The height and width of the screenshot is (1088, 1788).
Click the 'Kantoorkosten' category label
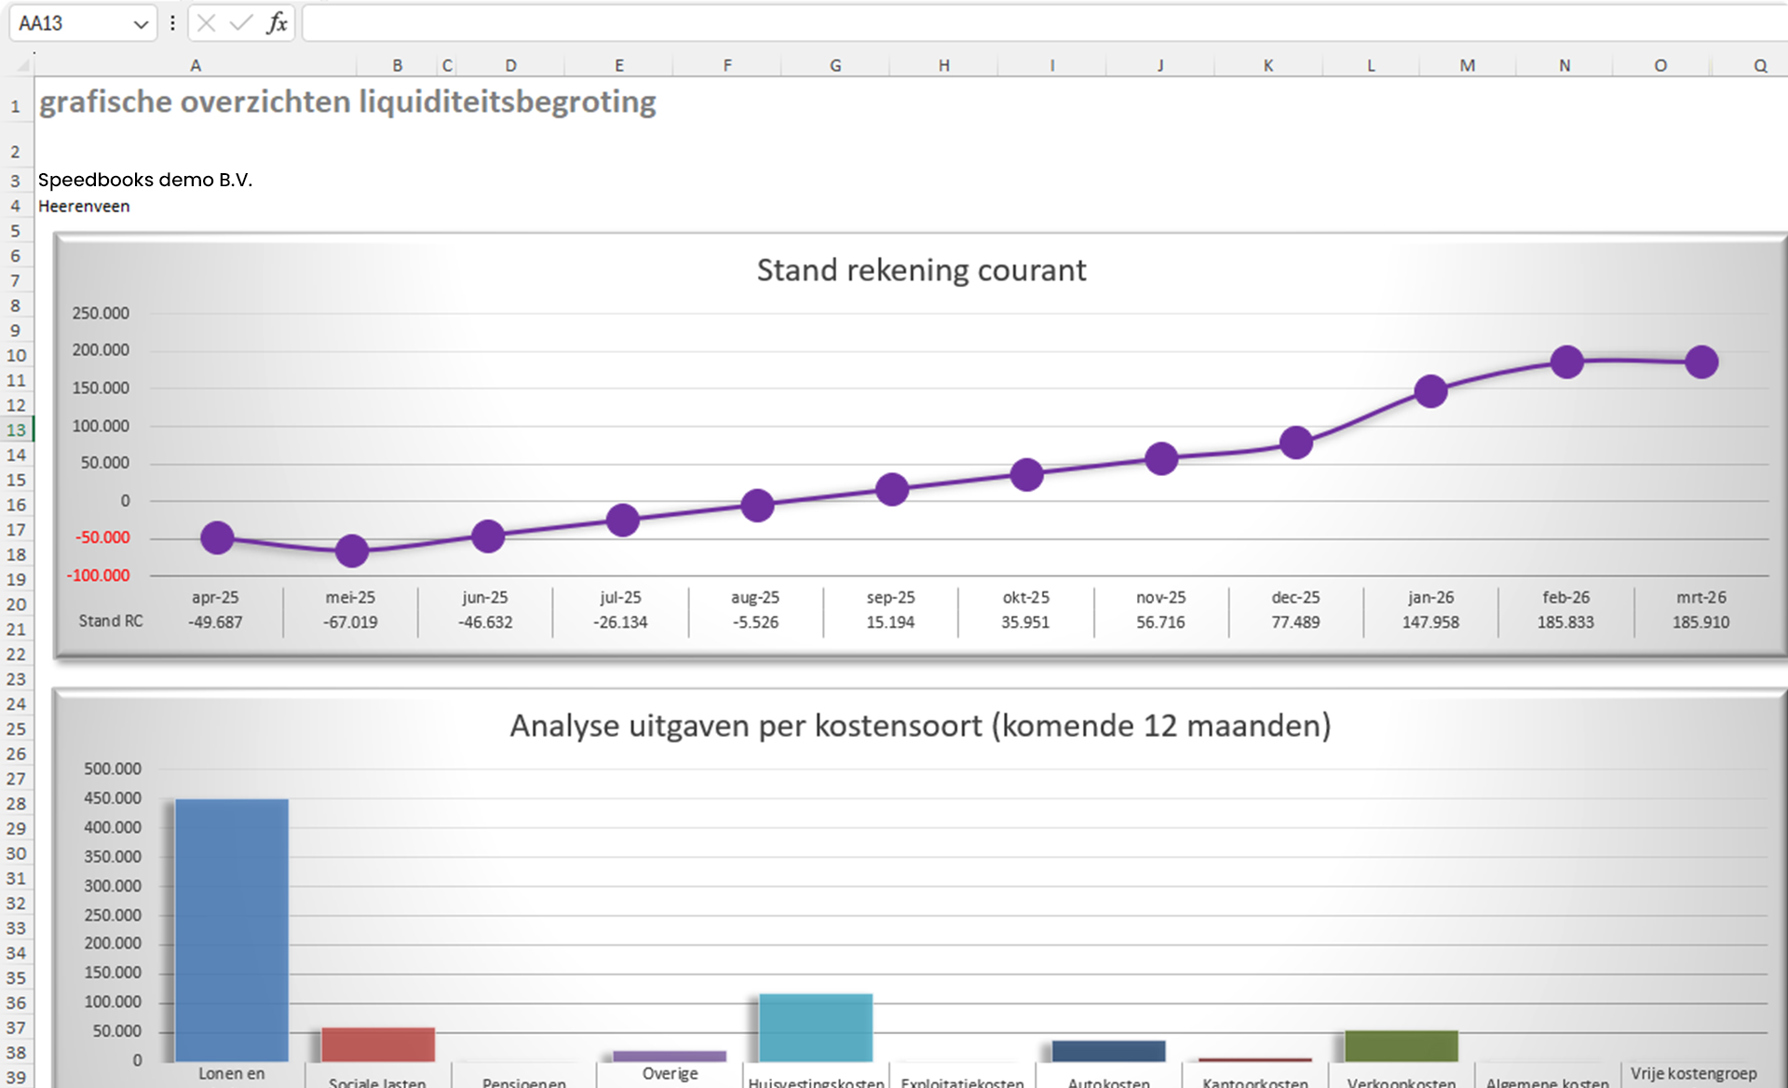(x=1255, y=1081)
